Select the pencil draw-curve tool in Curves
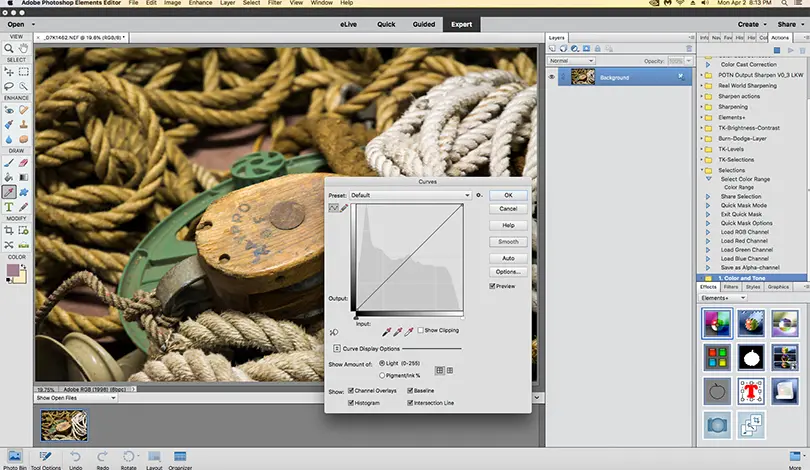Image resolution: width=810 pixels, height=470 pixels. (345, 208)
